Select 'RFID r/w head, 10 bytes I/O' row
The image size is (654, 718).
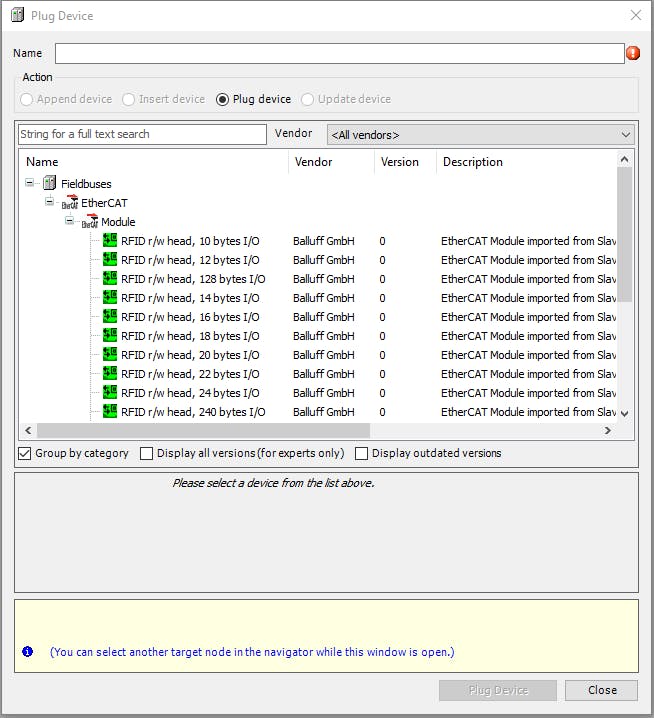pyautogui.click(x=318, y=241)
